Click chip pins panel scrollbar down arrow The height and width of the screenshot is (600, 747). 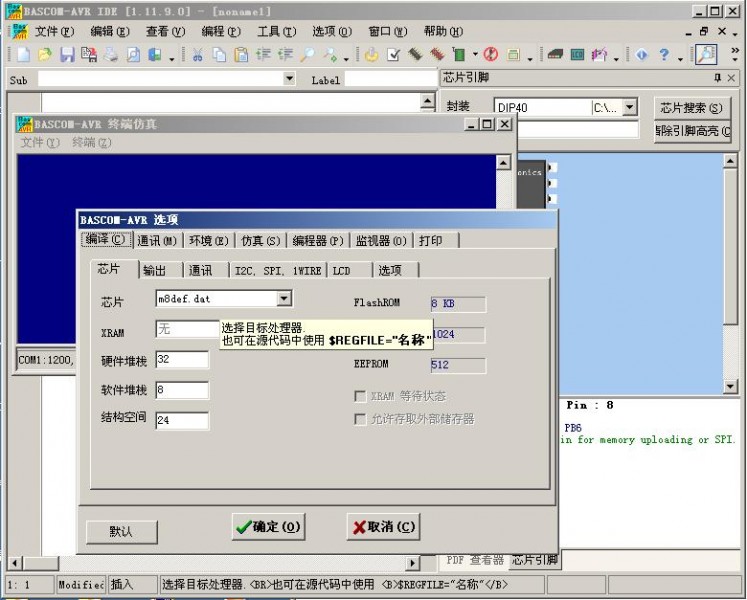(730, 386)
